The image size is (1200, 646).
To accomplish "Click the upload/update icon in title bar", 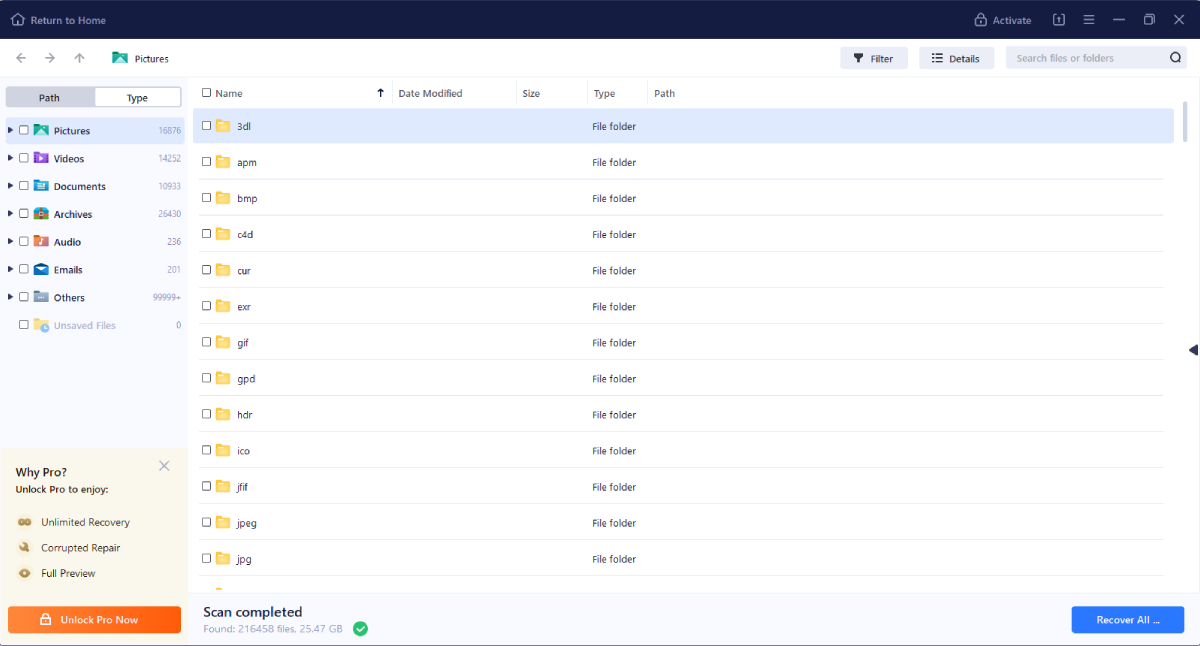I will [1059, 20].
